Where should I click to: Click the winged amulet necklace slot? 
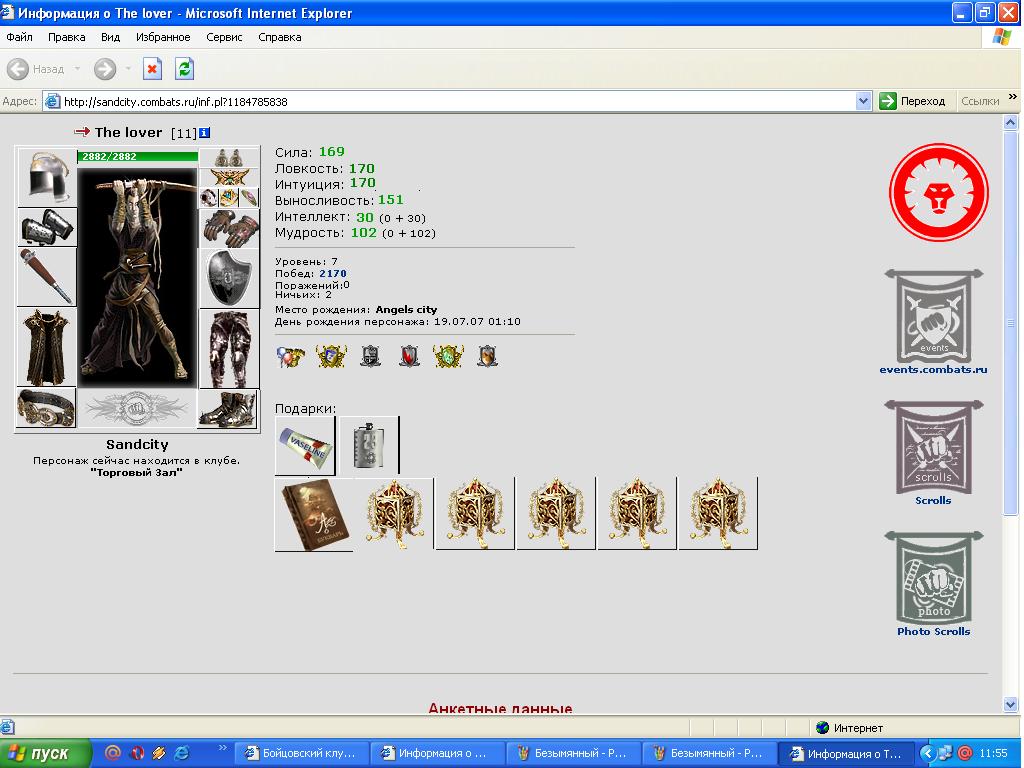[x=229, y=177]
